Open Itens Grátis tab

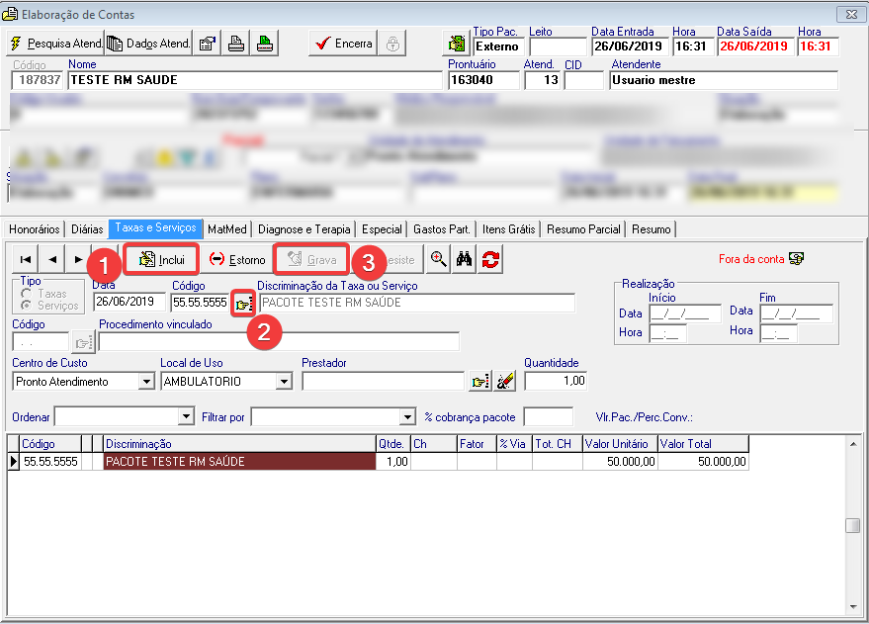pyautogui.click(x=508, y=229)
